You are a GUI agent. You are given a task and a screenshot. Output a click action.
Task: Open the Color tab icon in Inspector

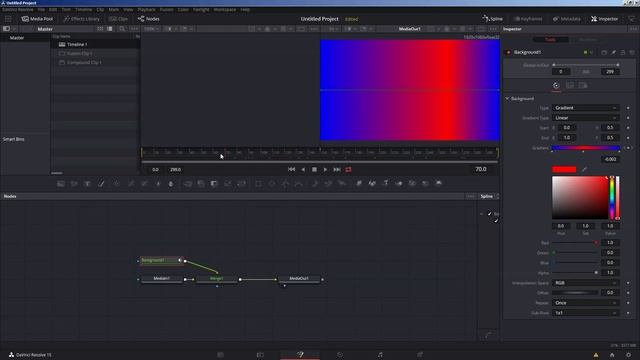[x=556, y=85]
